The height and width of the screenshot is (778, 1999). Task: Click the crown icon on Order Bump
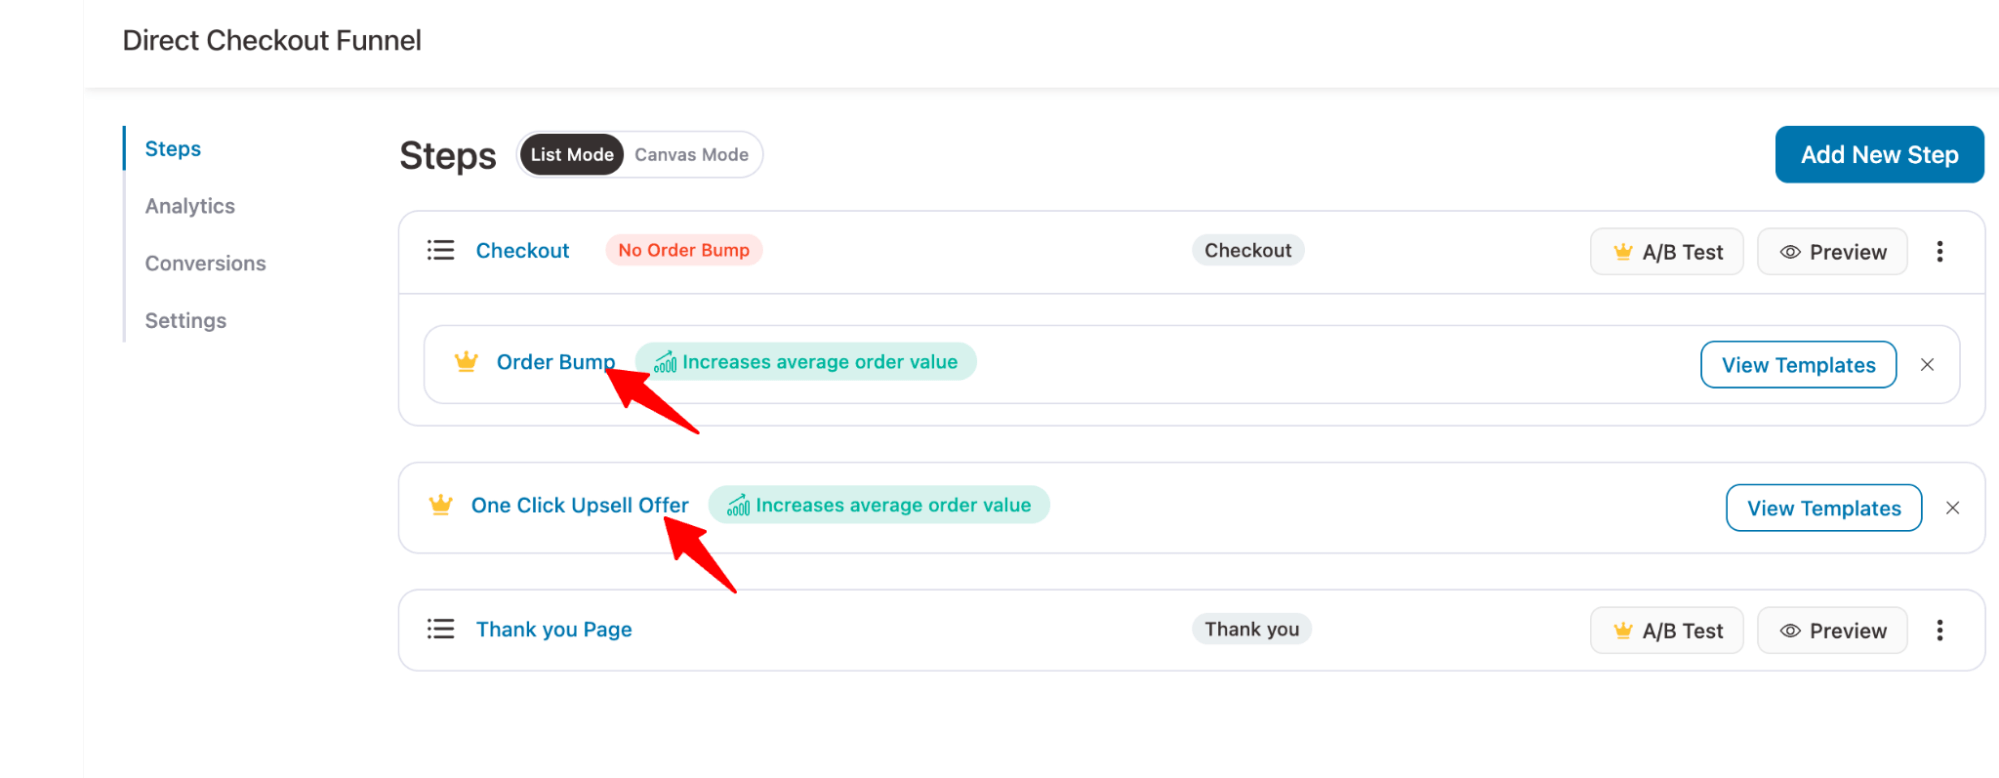tap(465, 362)
